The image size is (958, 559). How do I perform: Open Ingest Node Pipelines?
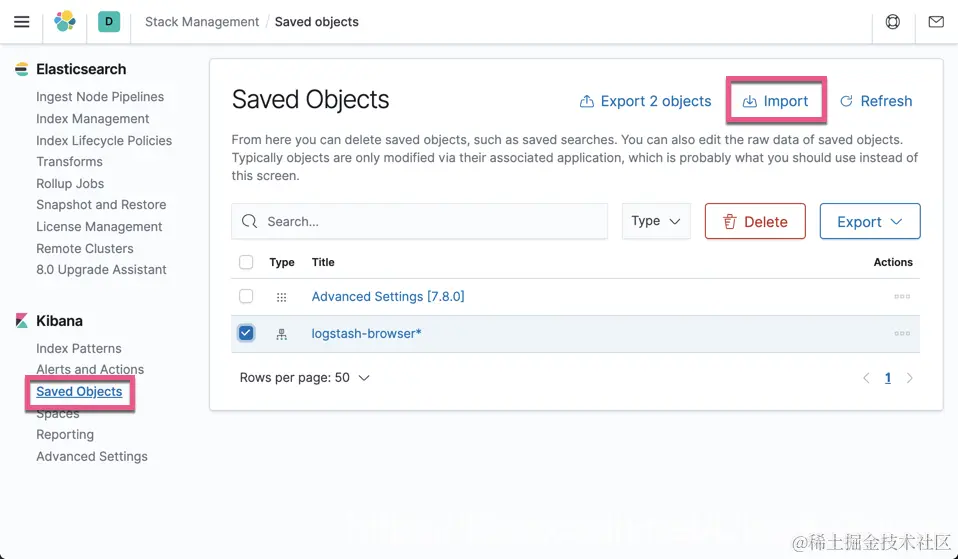(100, 97)
